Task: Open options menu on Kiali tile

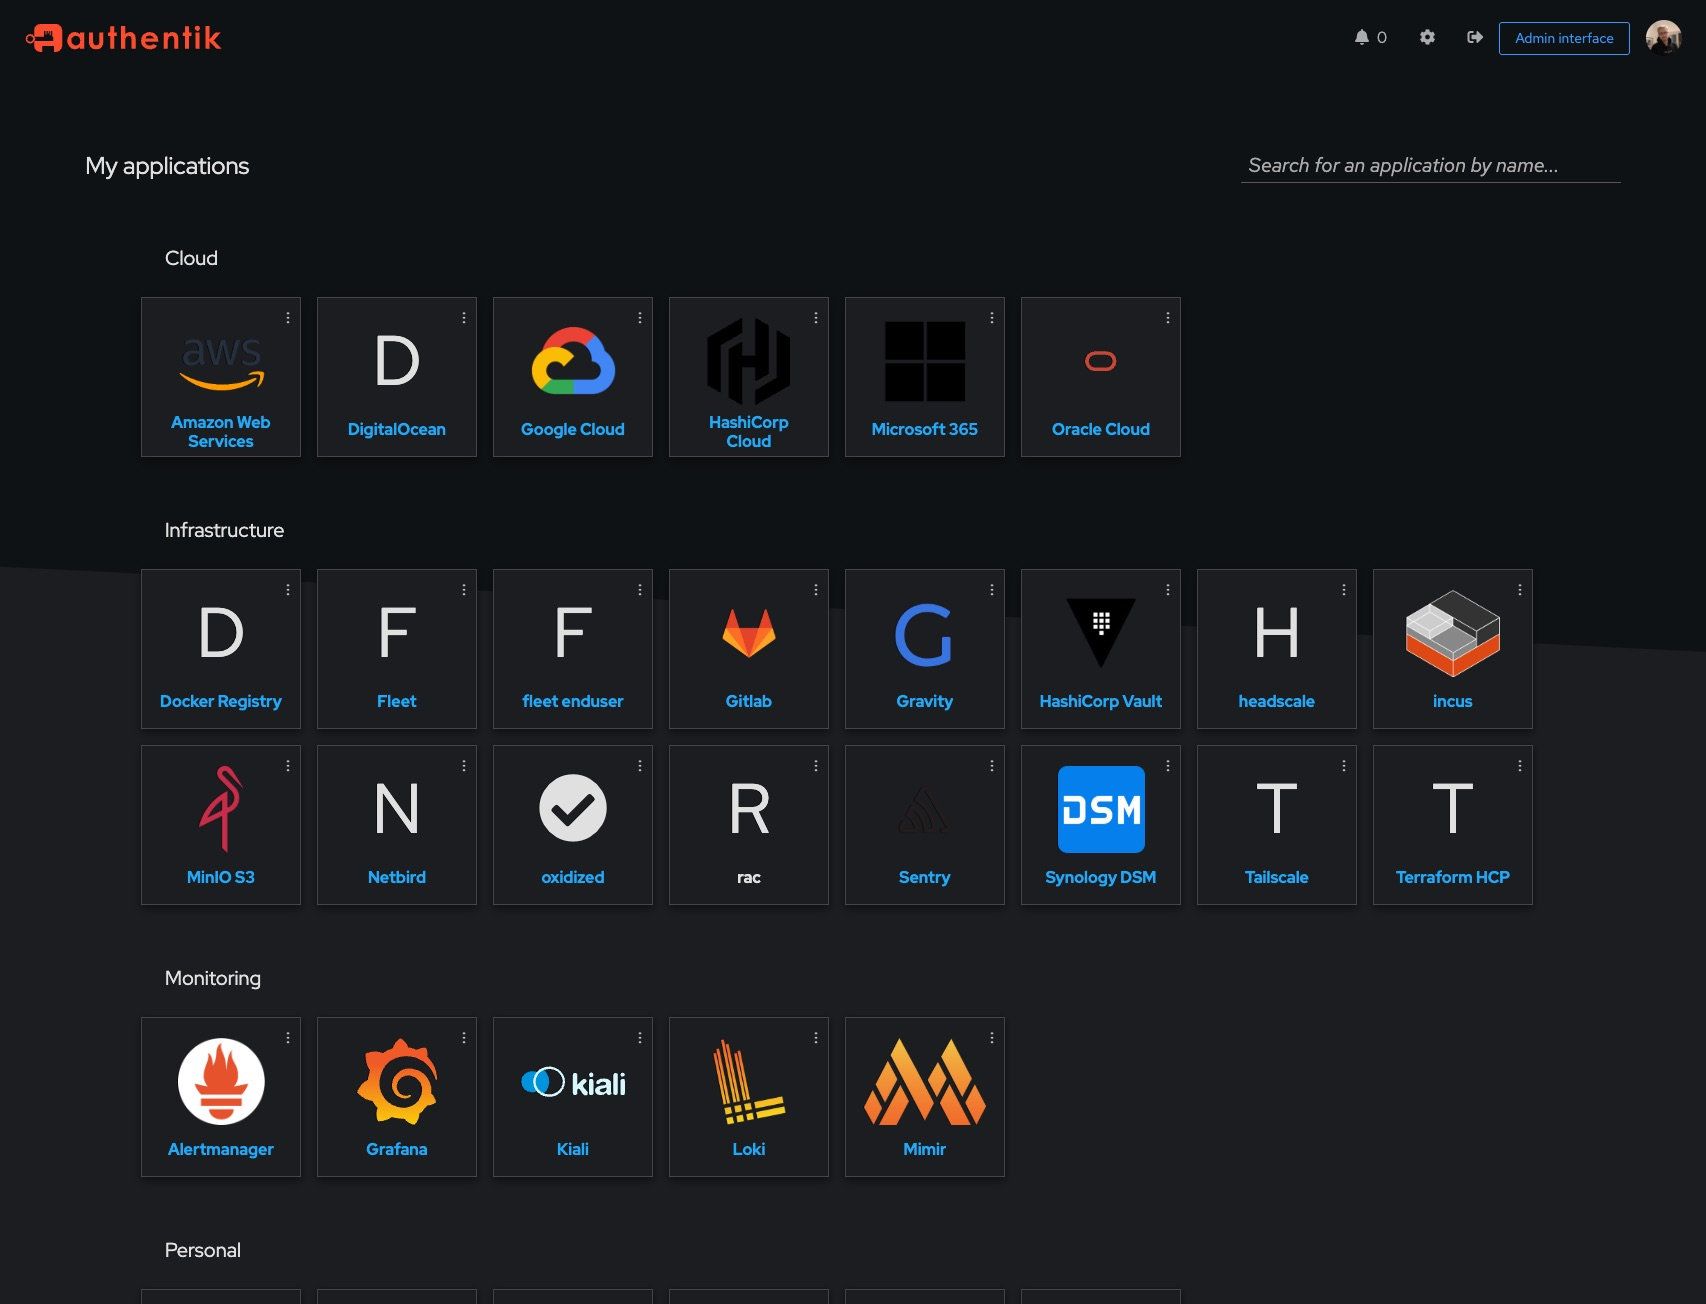Action: click(640, 1038)
